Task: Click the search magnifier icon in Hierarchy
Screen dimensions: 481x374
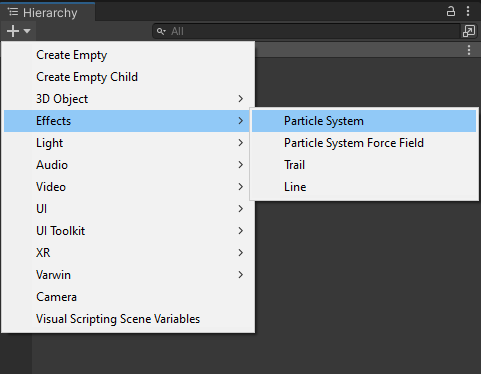Action: click(x=161, y=31)
